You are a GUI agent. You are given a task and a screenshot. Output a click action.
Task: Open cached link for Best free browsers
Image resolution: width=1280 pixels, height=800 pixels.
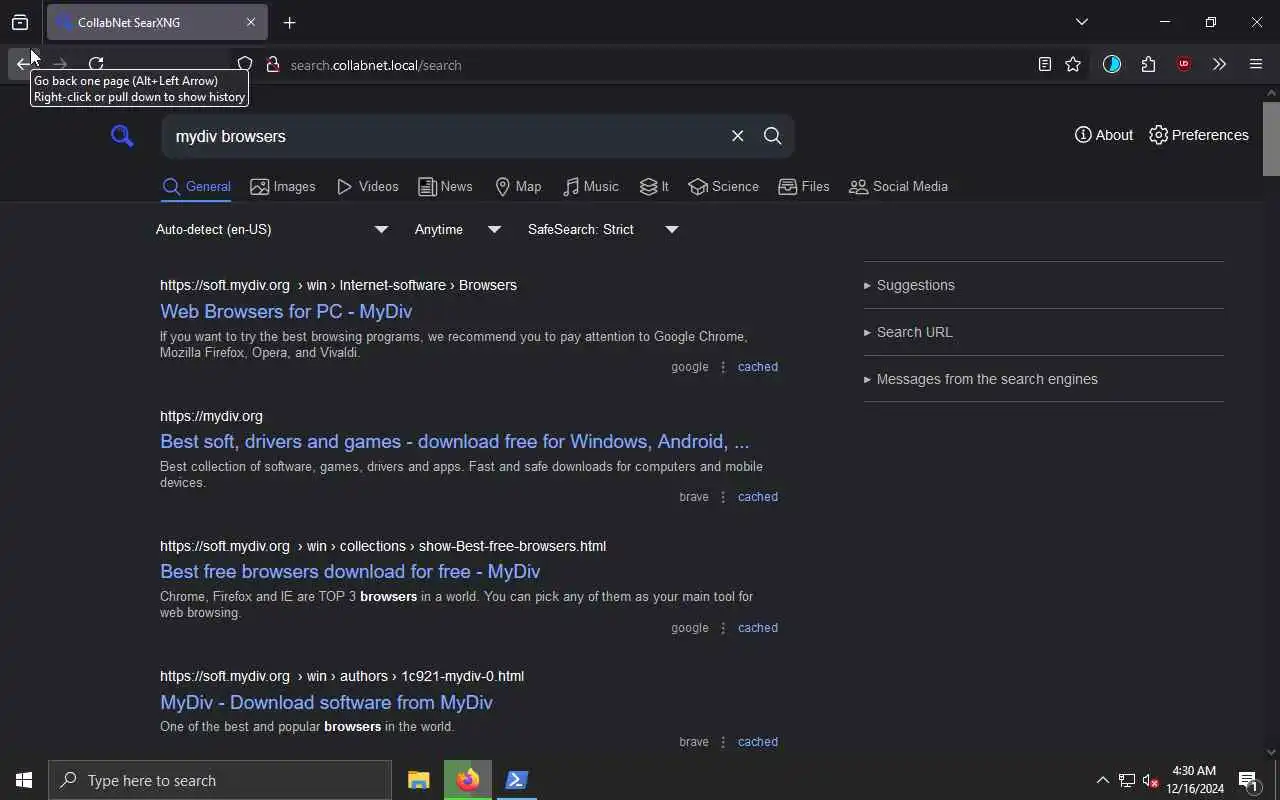758,628
